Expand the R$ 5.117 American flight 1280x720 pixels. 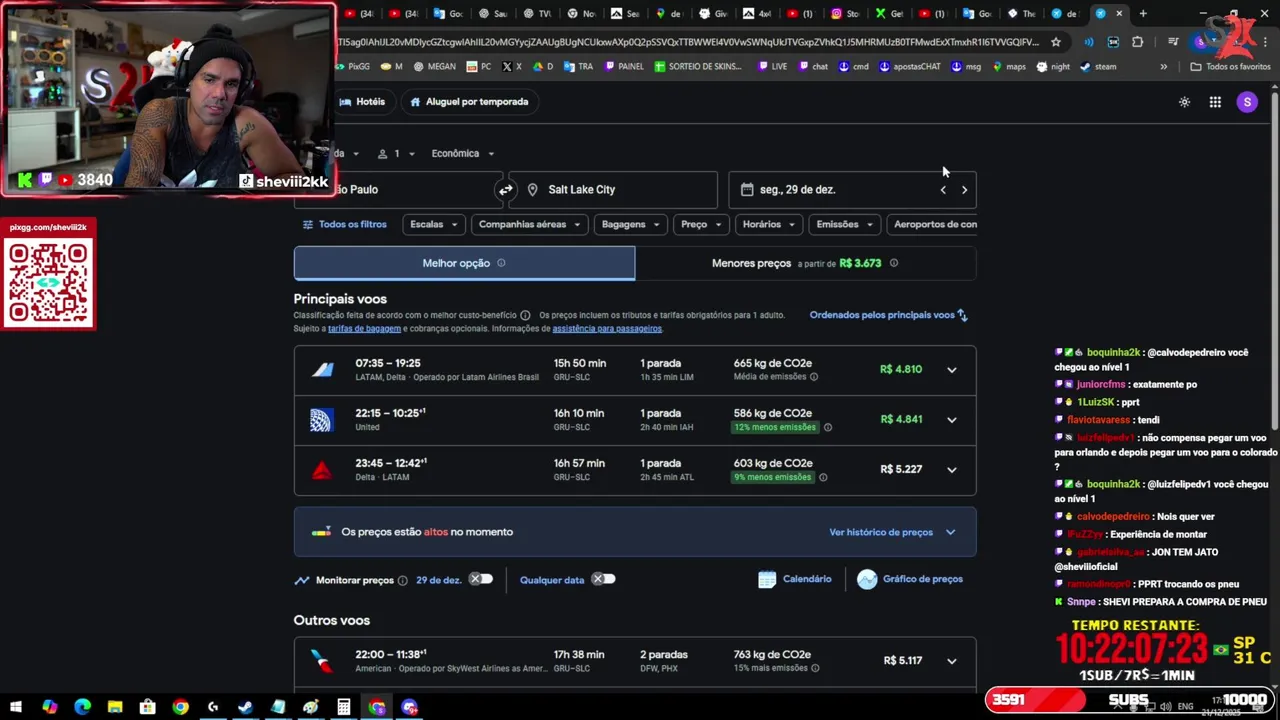(x=952, y=661)
